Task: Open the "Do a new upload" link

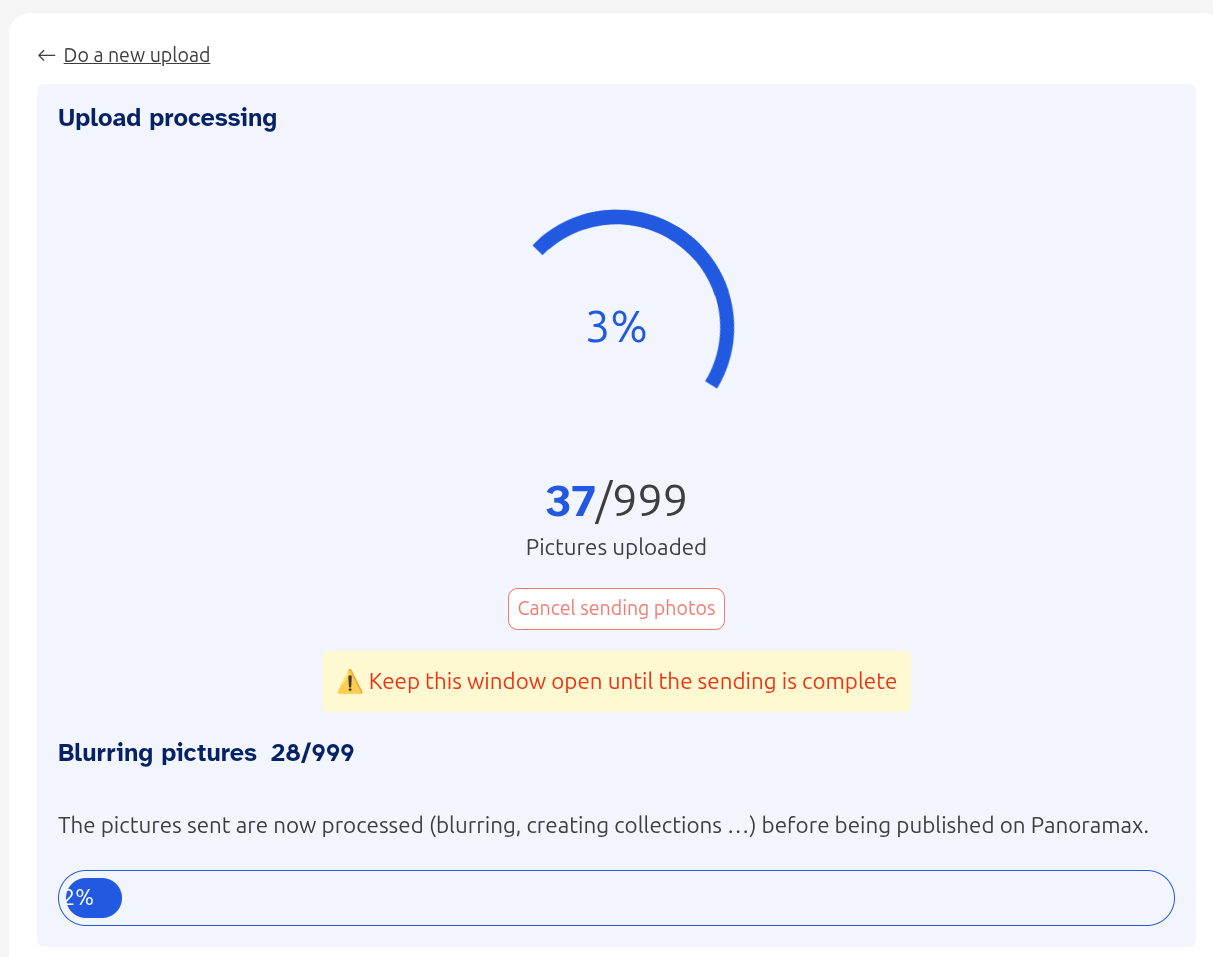Action: (136, 55)
